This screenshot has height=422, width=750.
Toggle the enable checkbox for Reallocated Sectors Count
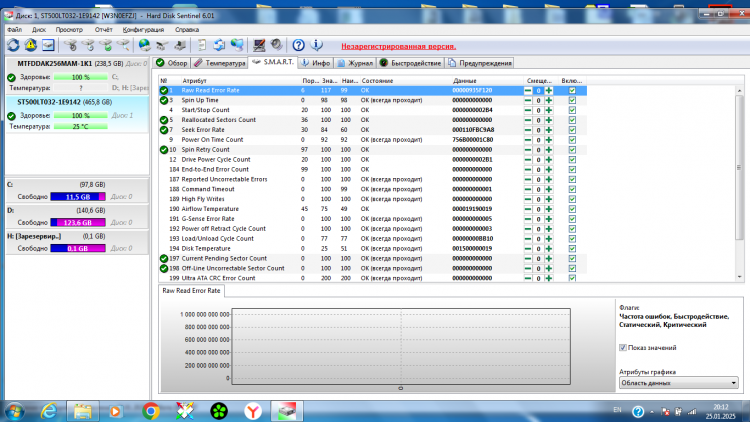click(572, 120)
